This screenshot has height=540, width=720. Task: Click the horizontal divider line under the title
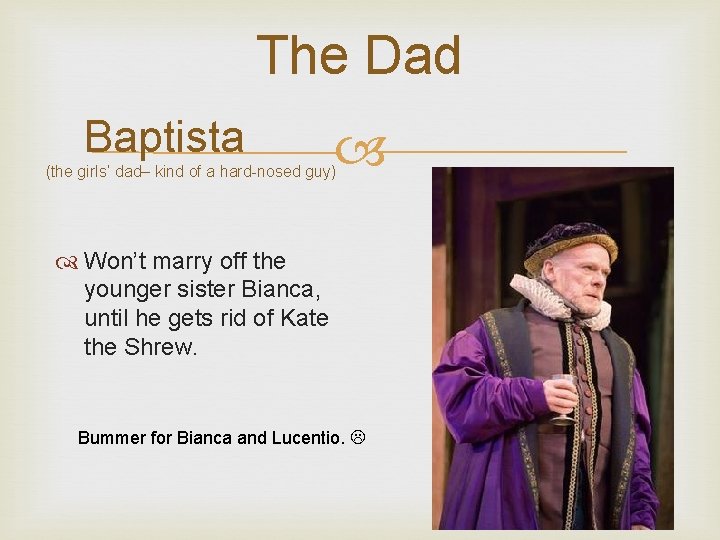pyautogui.click(x=500, y=150)
